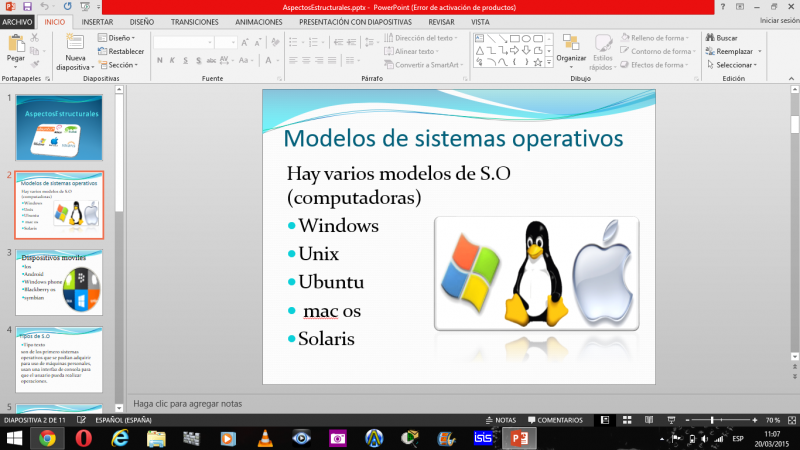Toggle strikethrough abc formatting
Image resolution: width=800 pixels, height=450 pixels.
(x=211, y=60)
